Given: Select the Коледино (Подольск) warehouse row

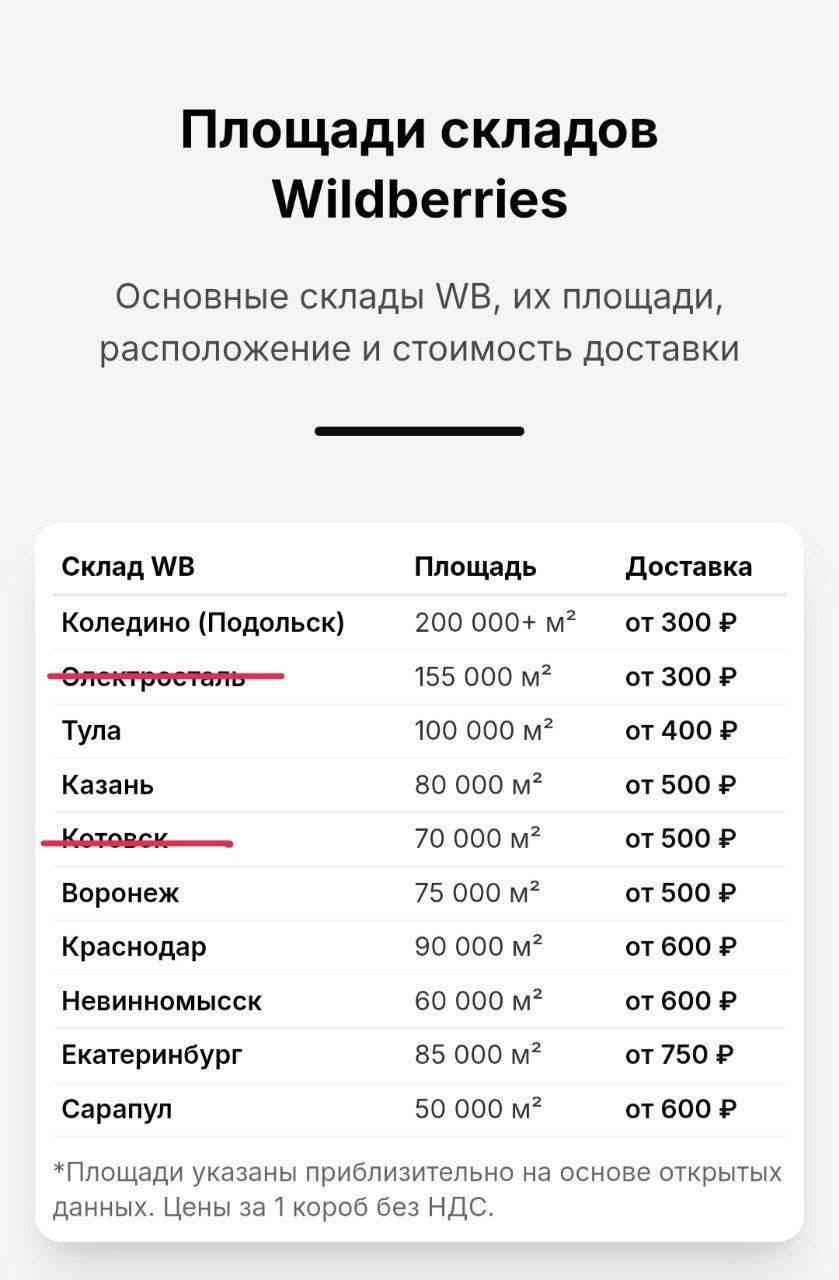Looking at the screenshot, I should pos(419,623).
